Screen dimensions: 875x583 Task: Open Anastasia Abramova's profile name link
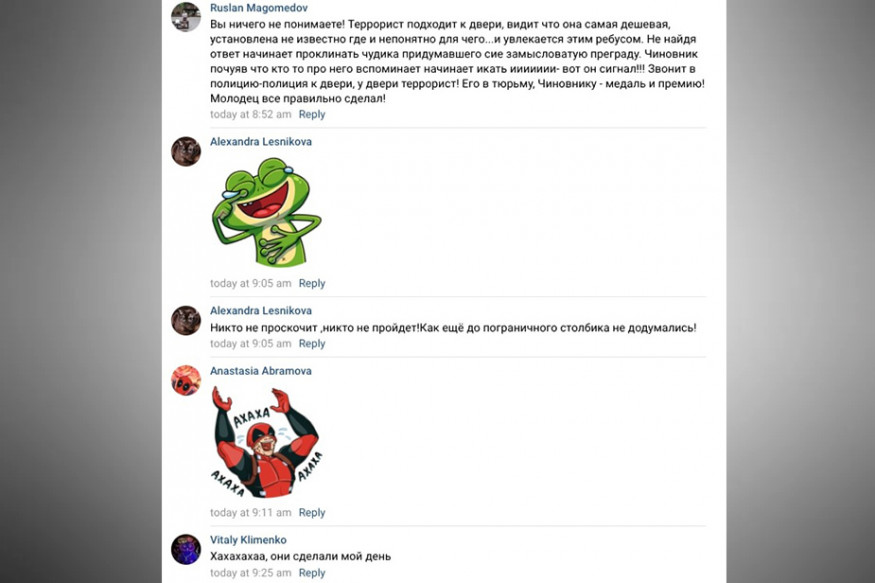tap(261, 371)
